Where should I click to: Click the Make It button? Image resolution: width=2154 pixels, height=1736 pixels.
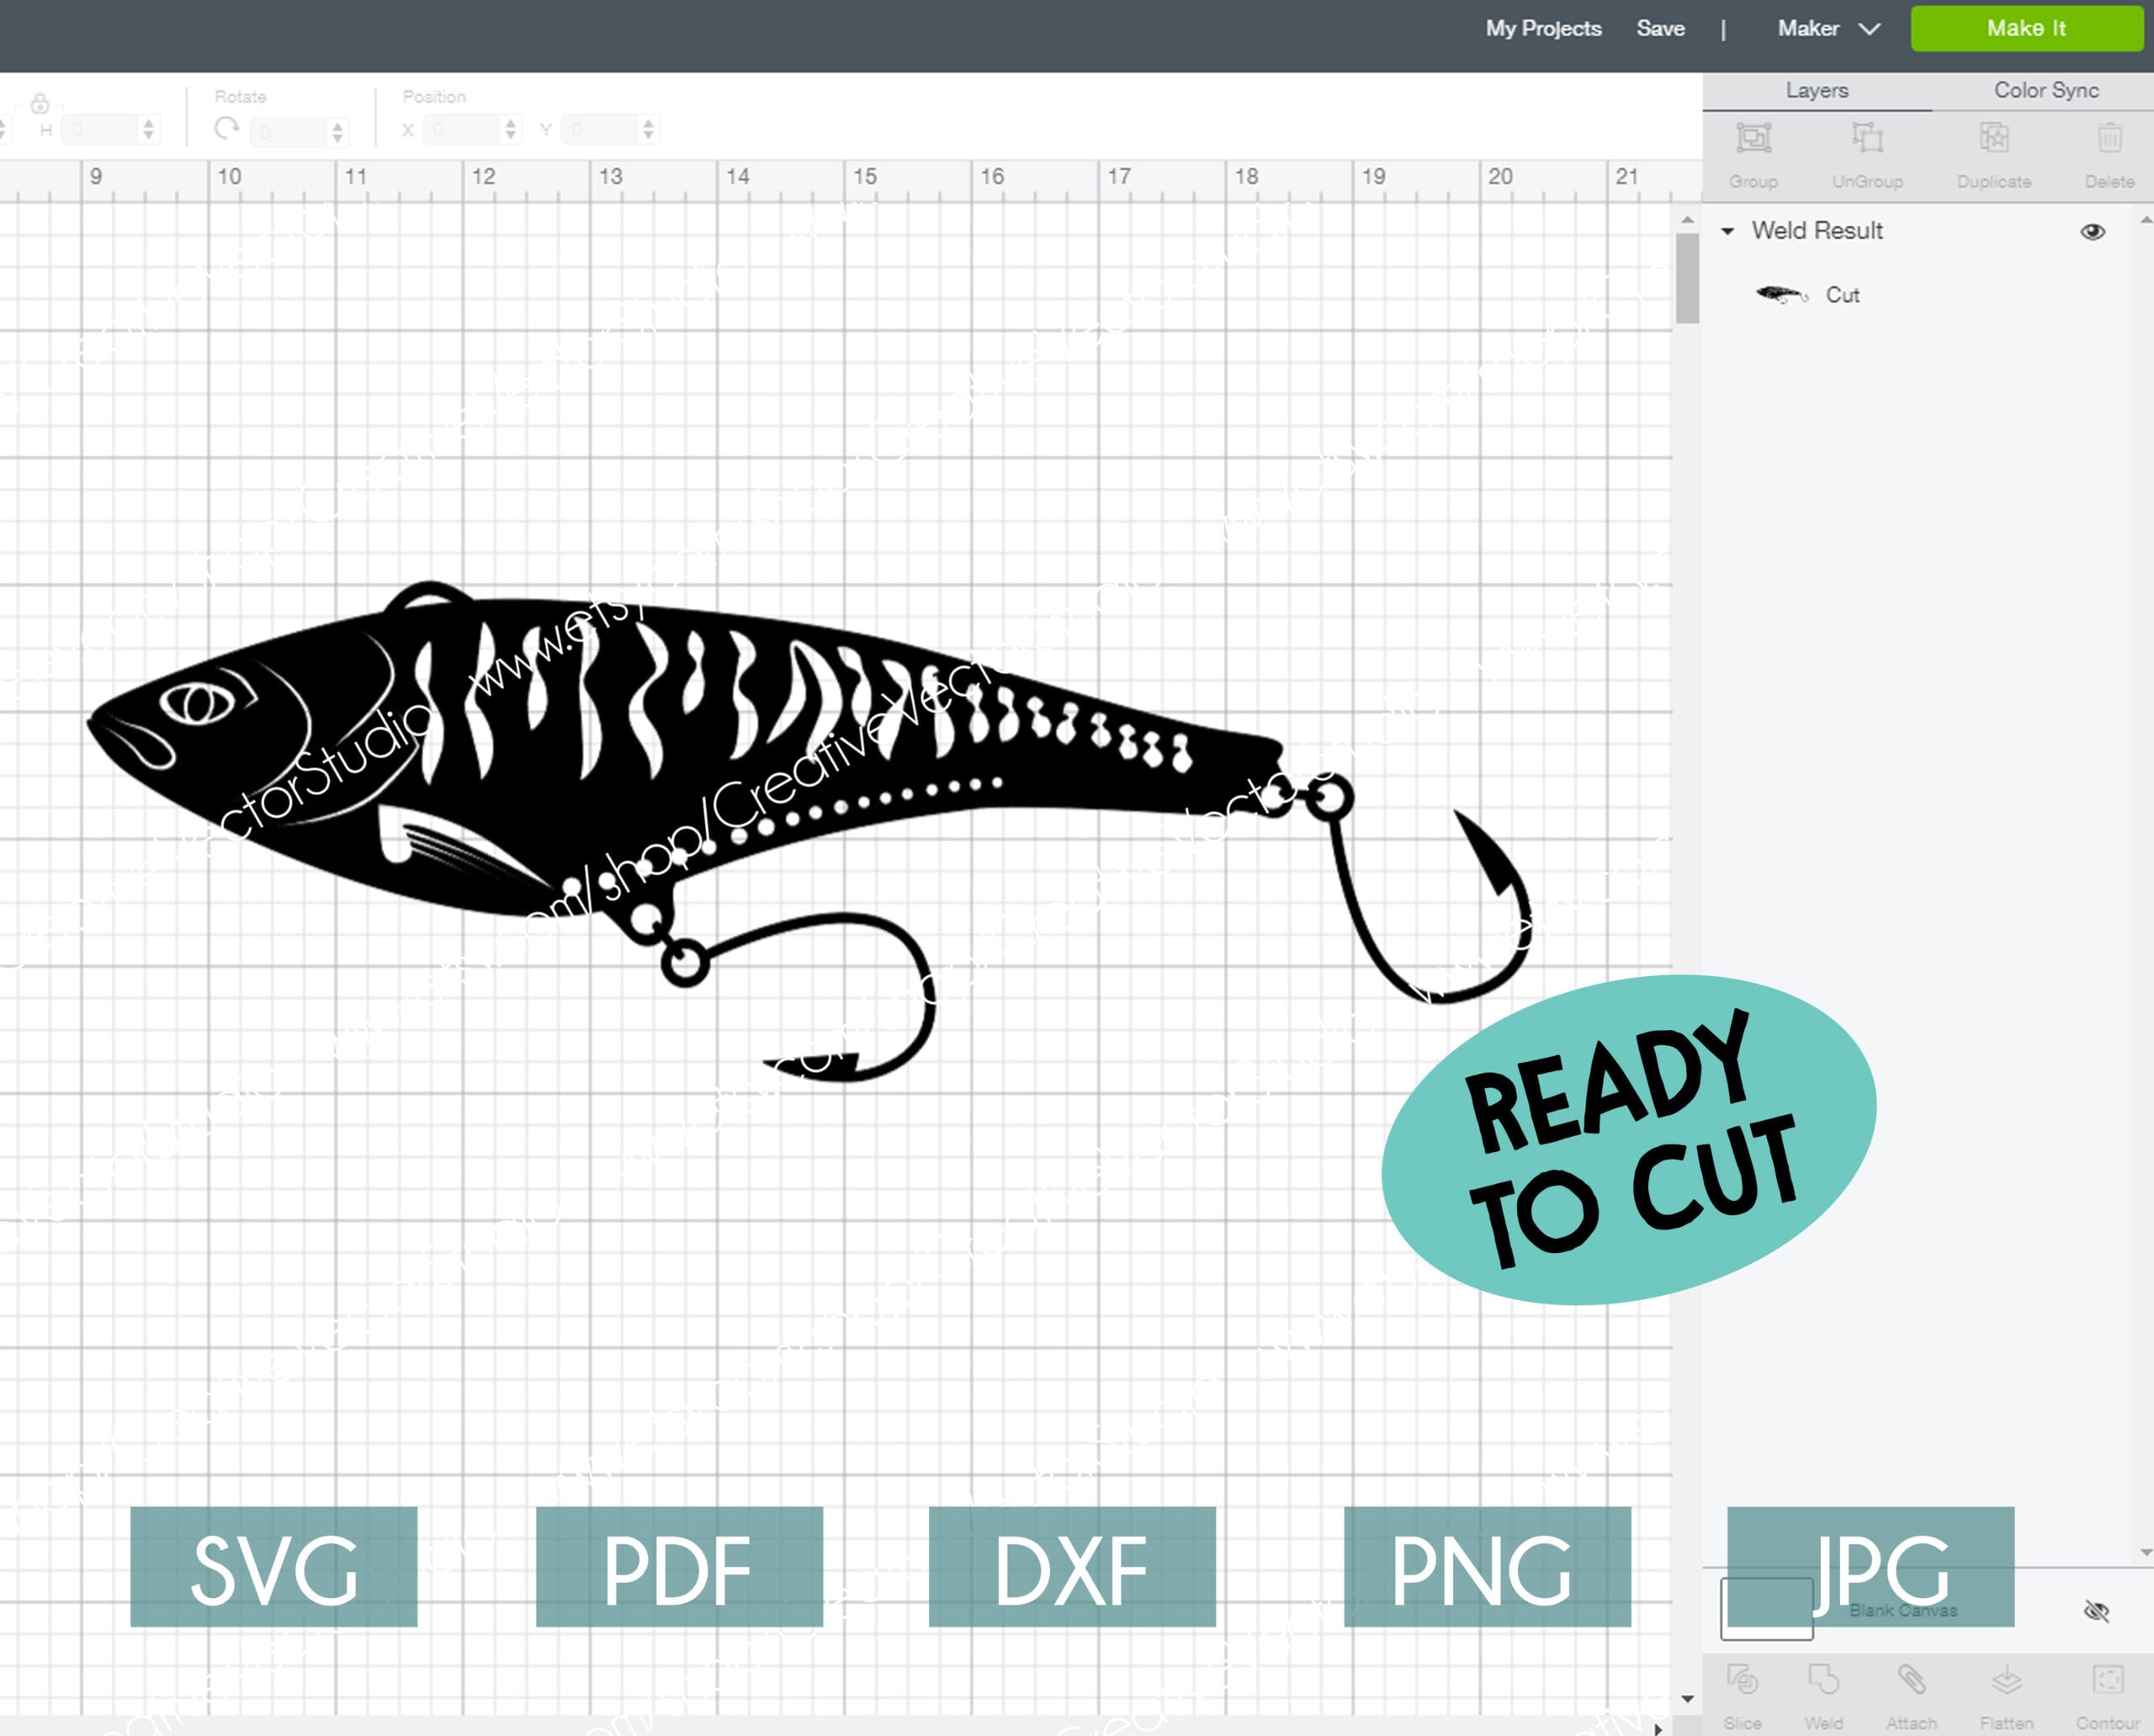(2027, 28)
